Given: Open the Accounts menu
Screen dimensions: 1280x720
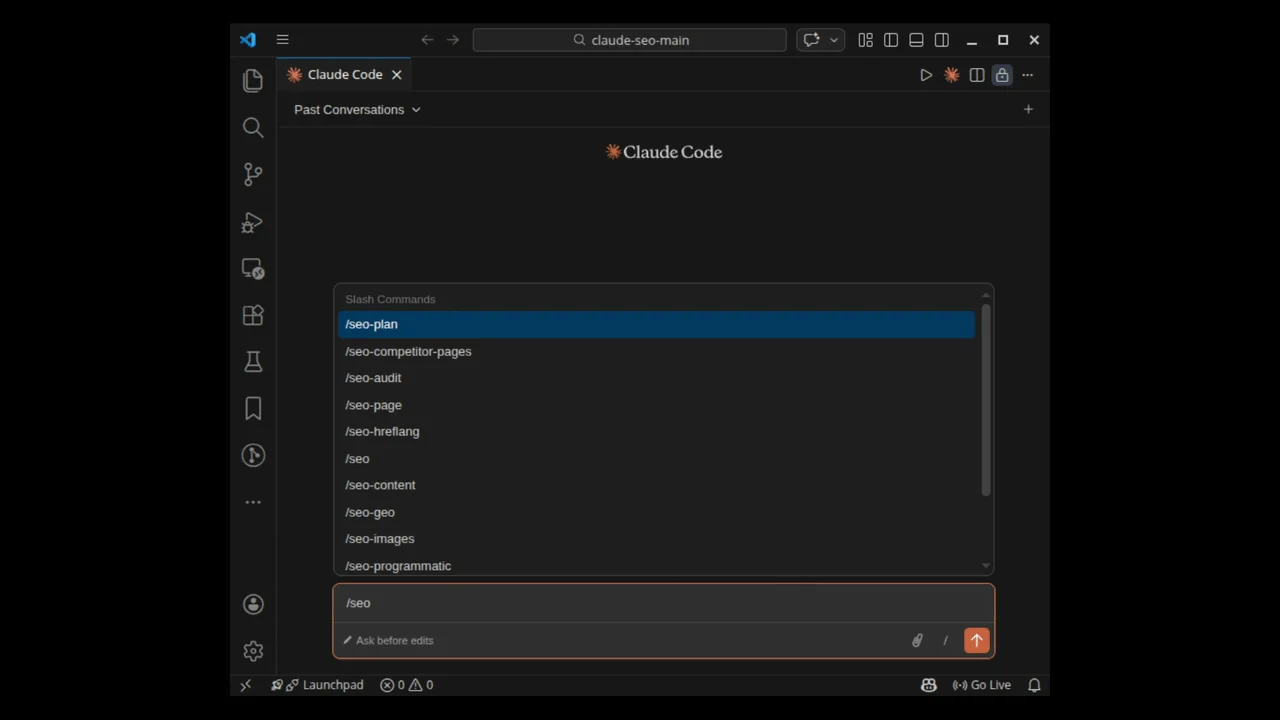Looking at the screenshot, I should tap(253, 604).
